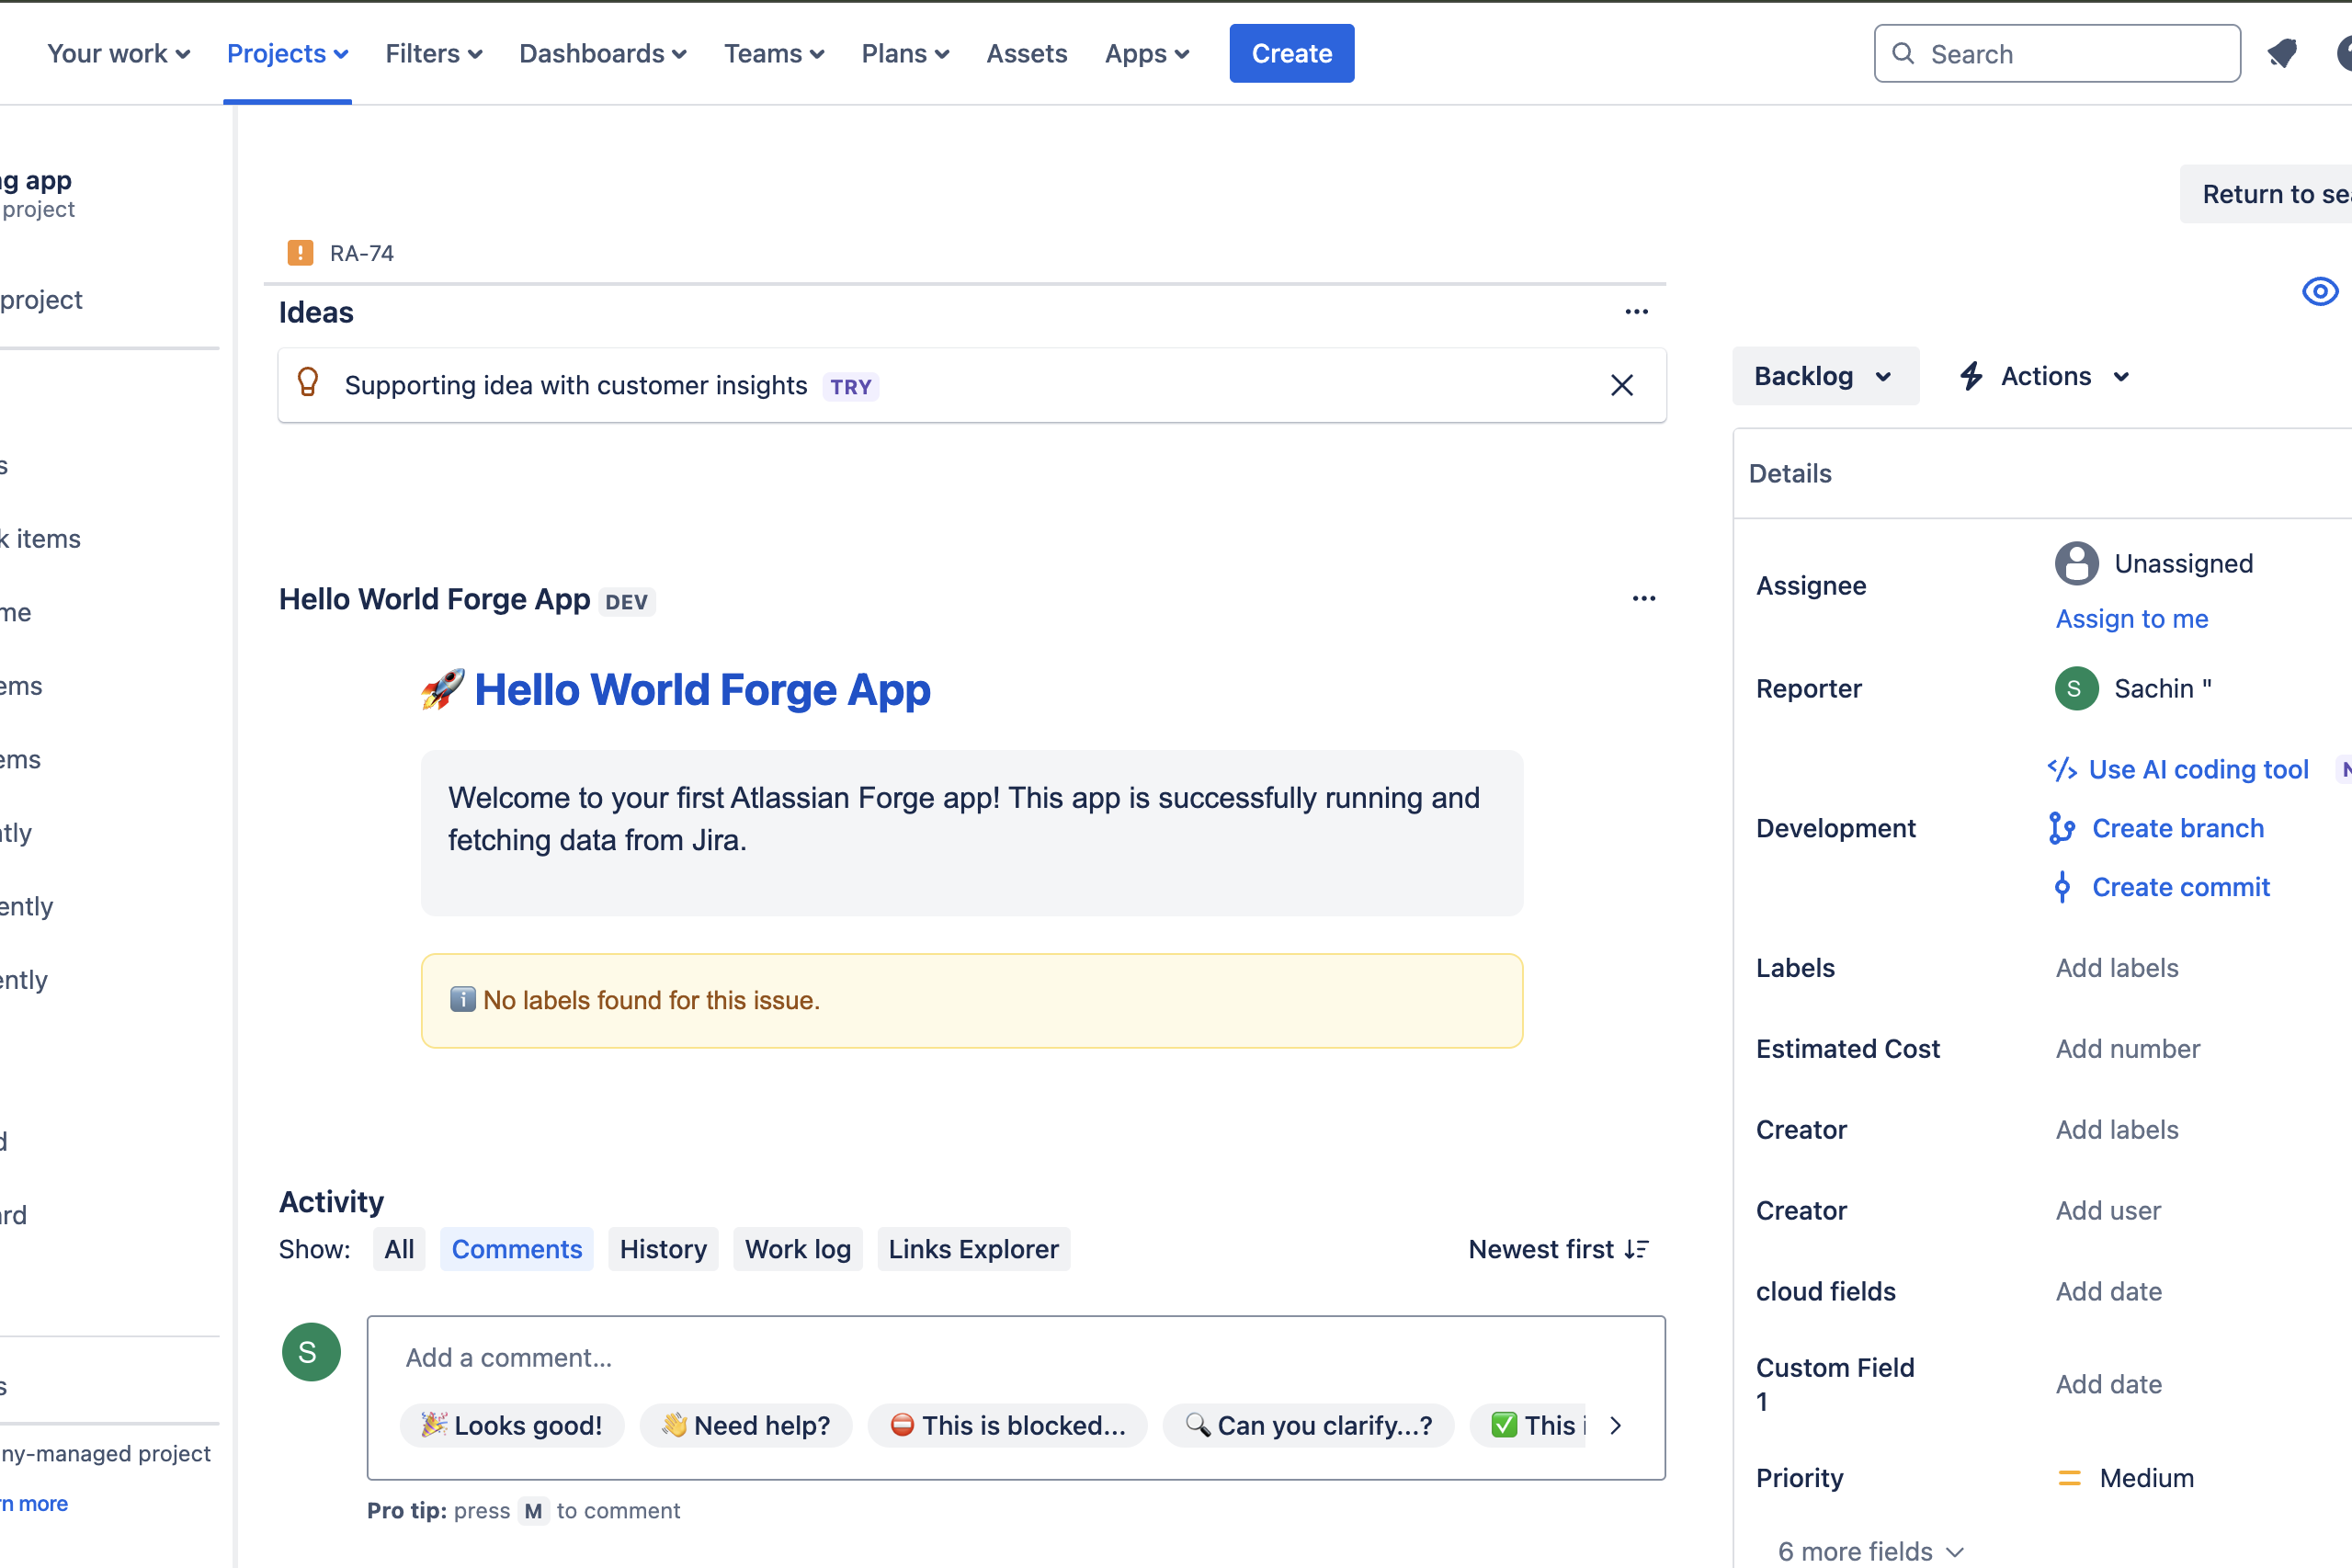Click the Create commit icon

[x=2061, y=887]
